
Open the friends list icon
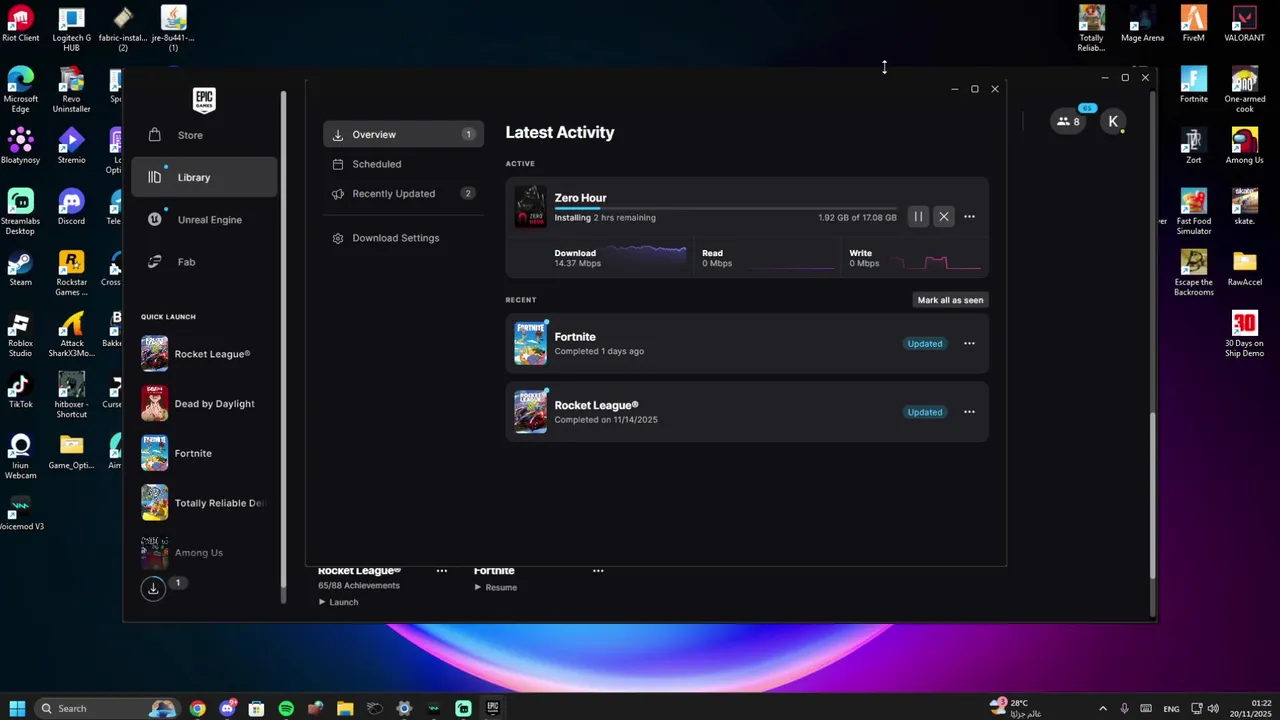click(1069, 121)
